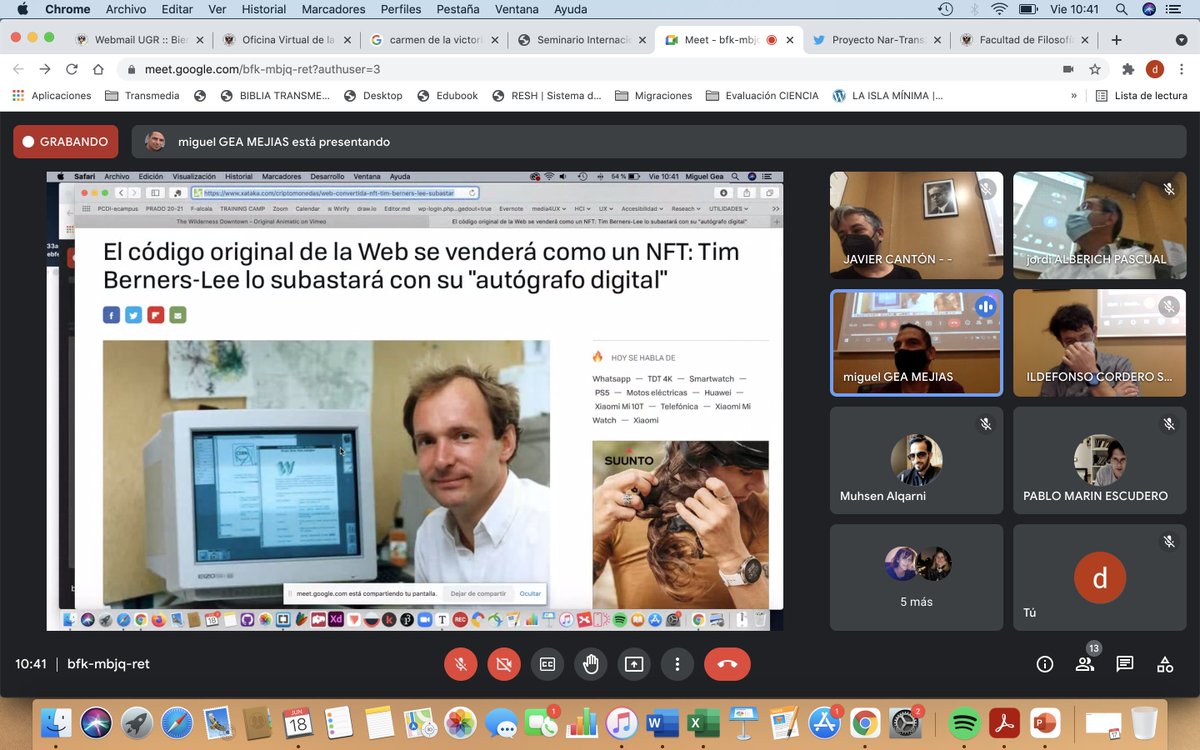
Task: Switch to Oficina Virtual tab
Action: [x=286, y=40]
